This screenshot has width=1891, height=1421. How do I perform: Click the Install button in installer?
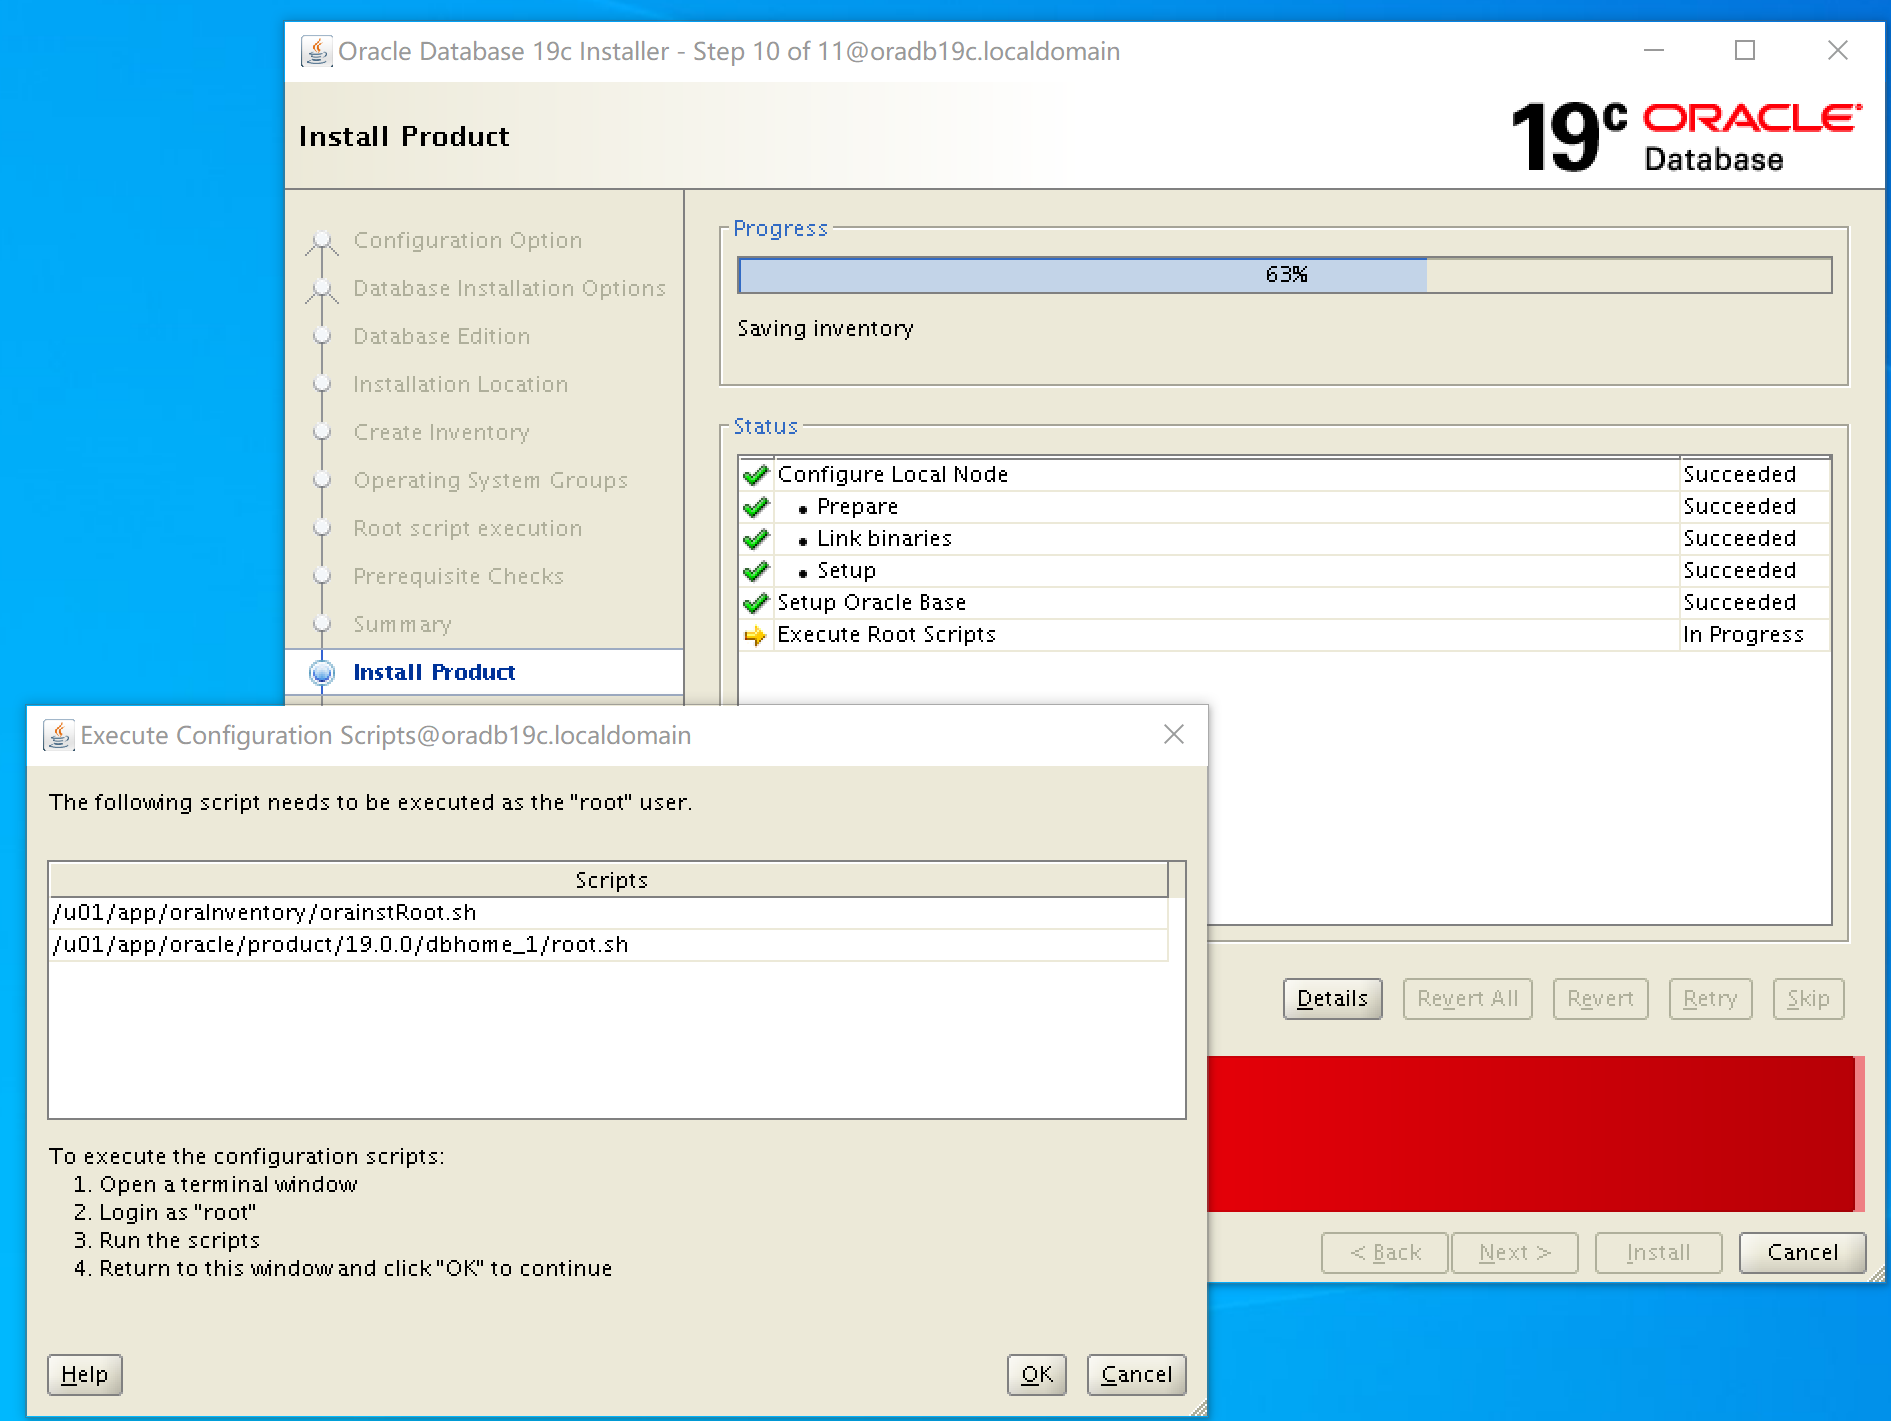tap(1659, 1253)
